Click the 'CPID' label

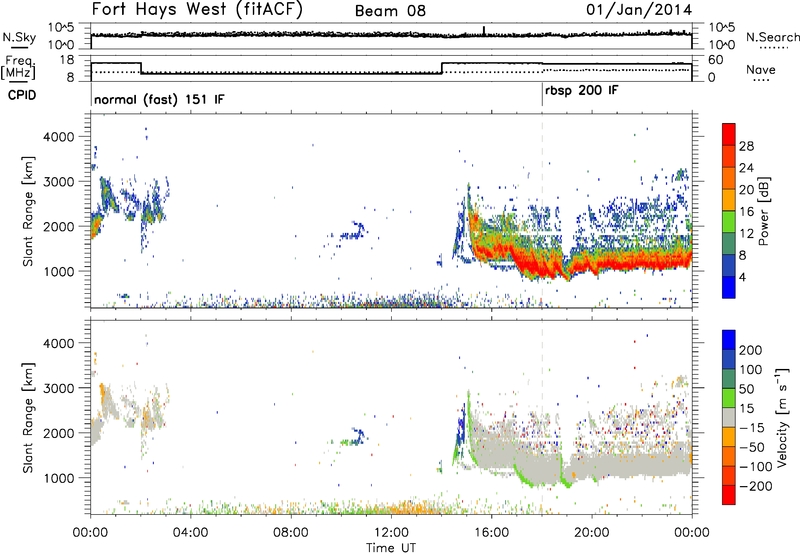(22, 95)
